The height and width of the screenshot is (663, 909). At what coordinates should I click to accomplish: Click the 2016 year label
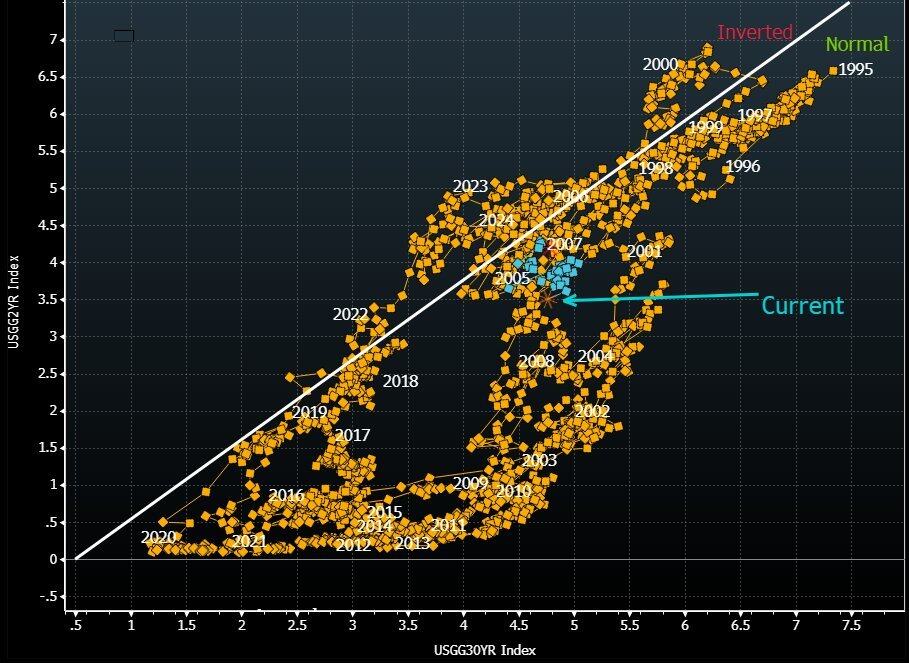(x=286, y=496)
